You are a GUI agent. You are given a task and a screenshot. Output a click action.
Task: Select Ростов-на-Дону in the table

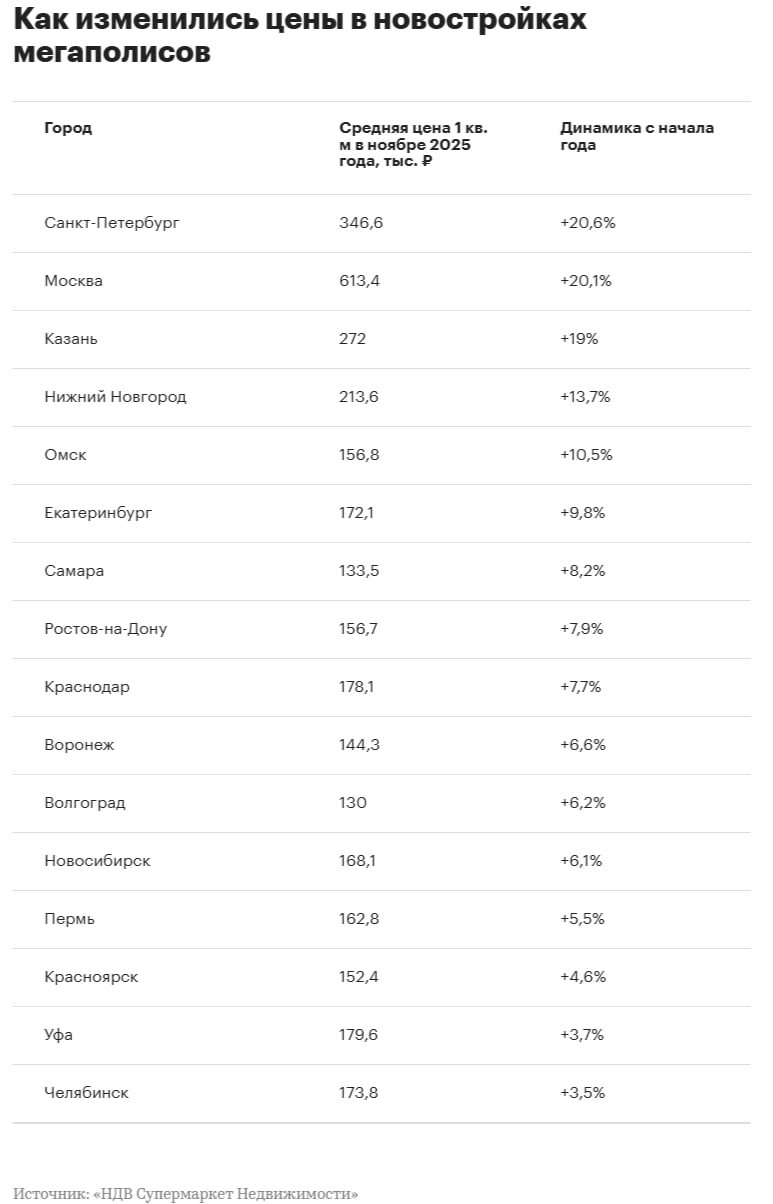click(x=106, y=629)
